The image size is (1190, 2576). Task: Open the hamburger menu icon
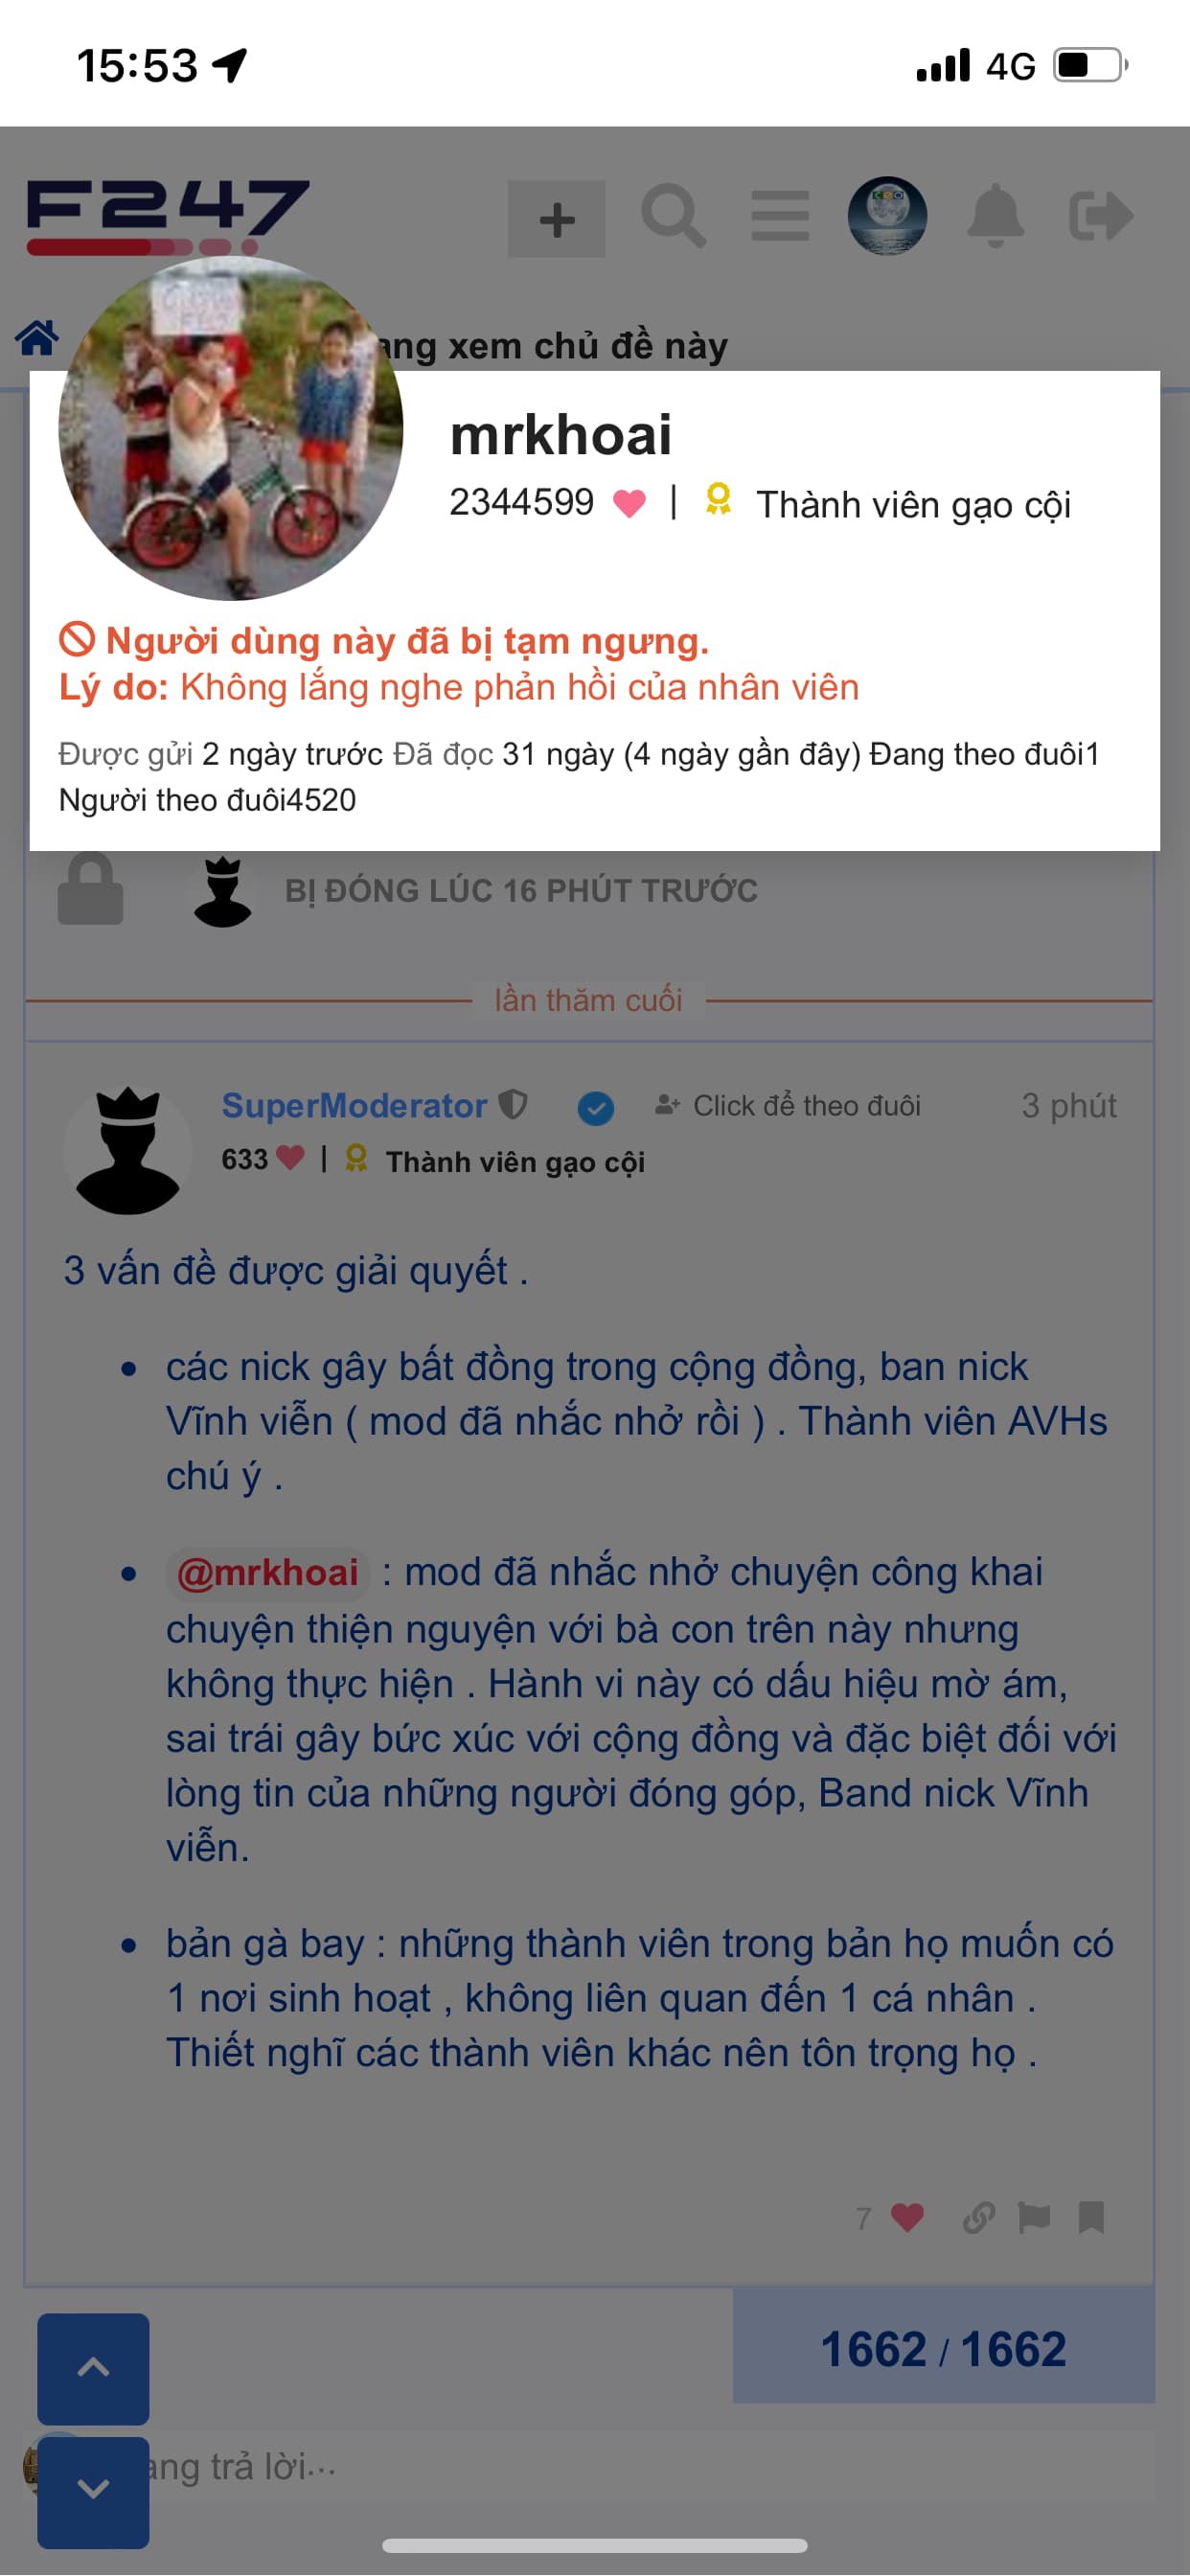pyautogui.click(x=780, y=216)
